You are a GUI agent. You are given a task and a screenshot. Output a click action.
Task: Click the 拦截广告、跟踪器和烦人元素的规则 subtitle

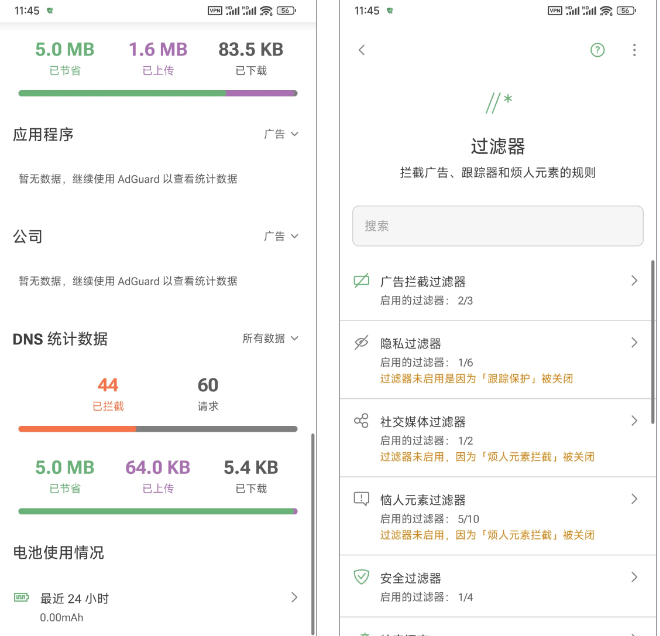tap(498, 173)
